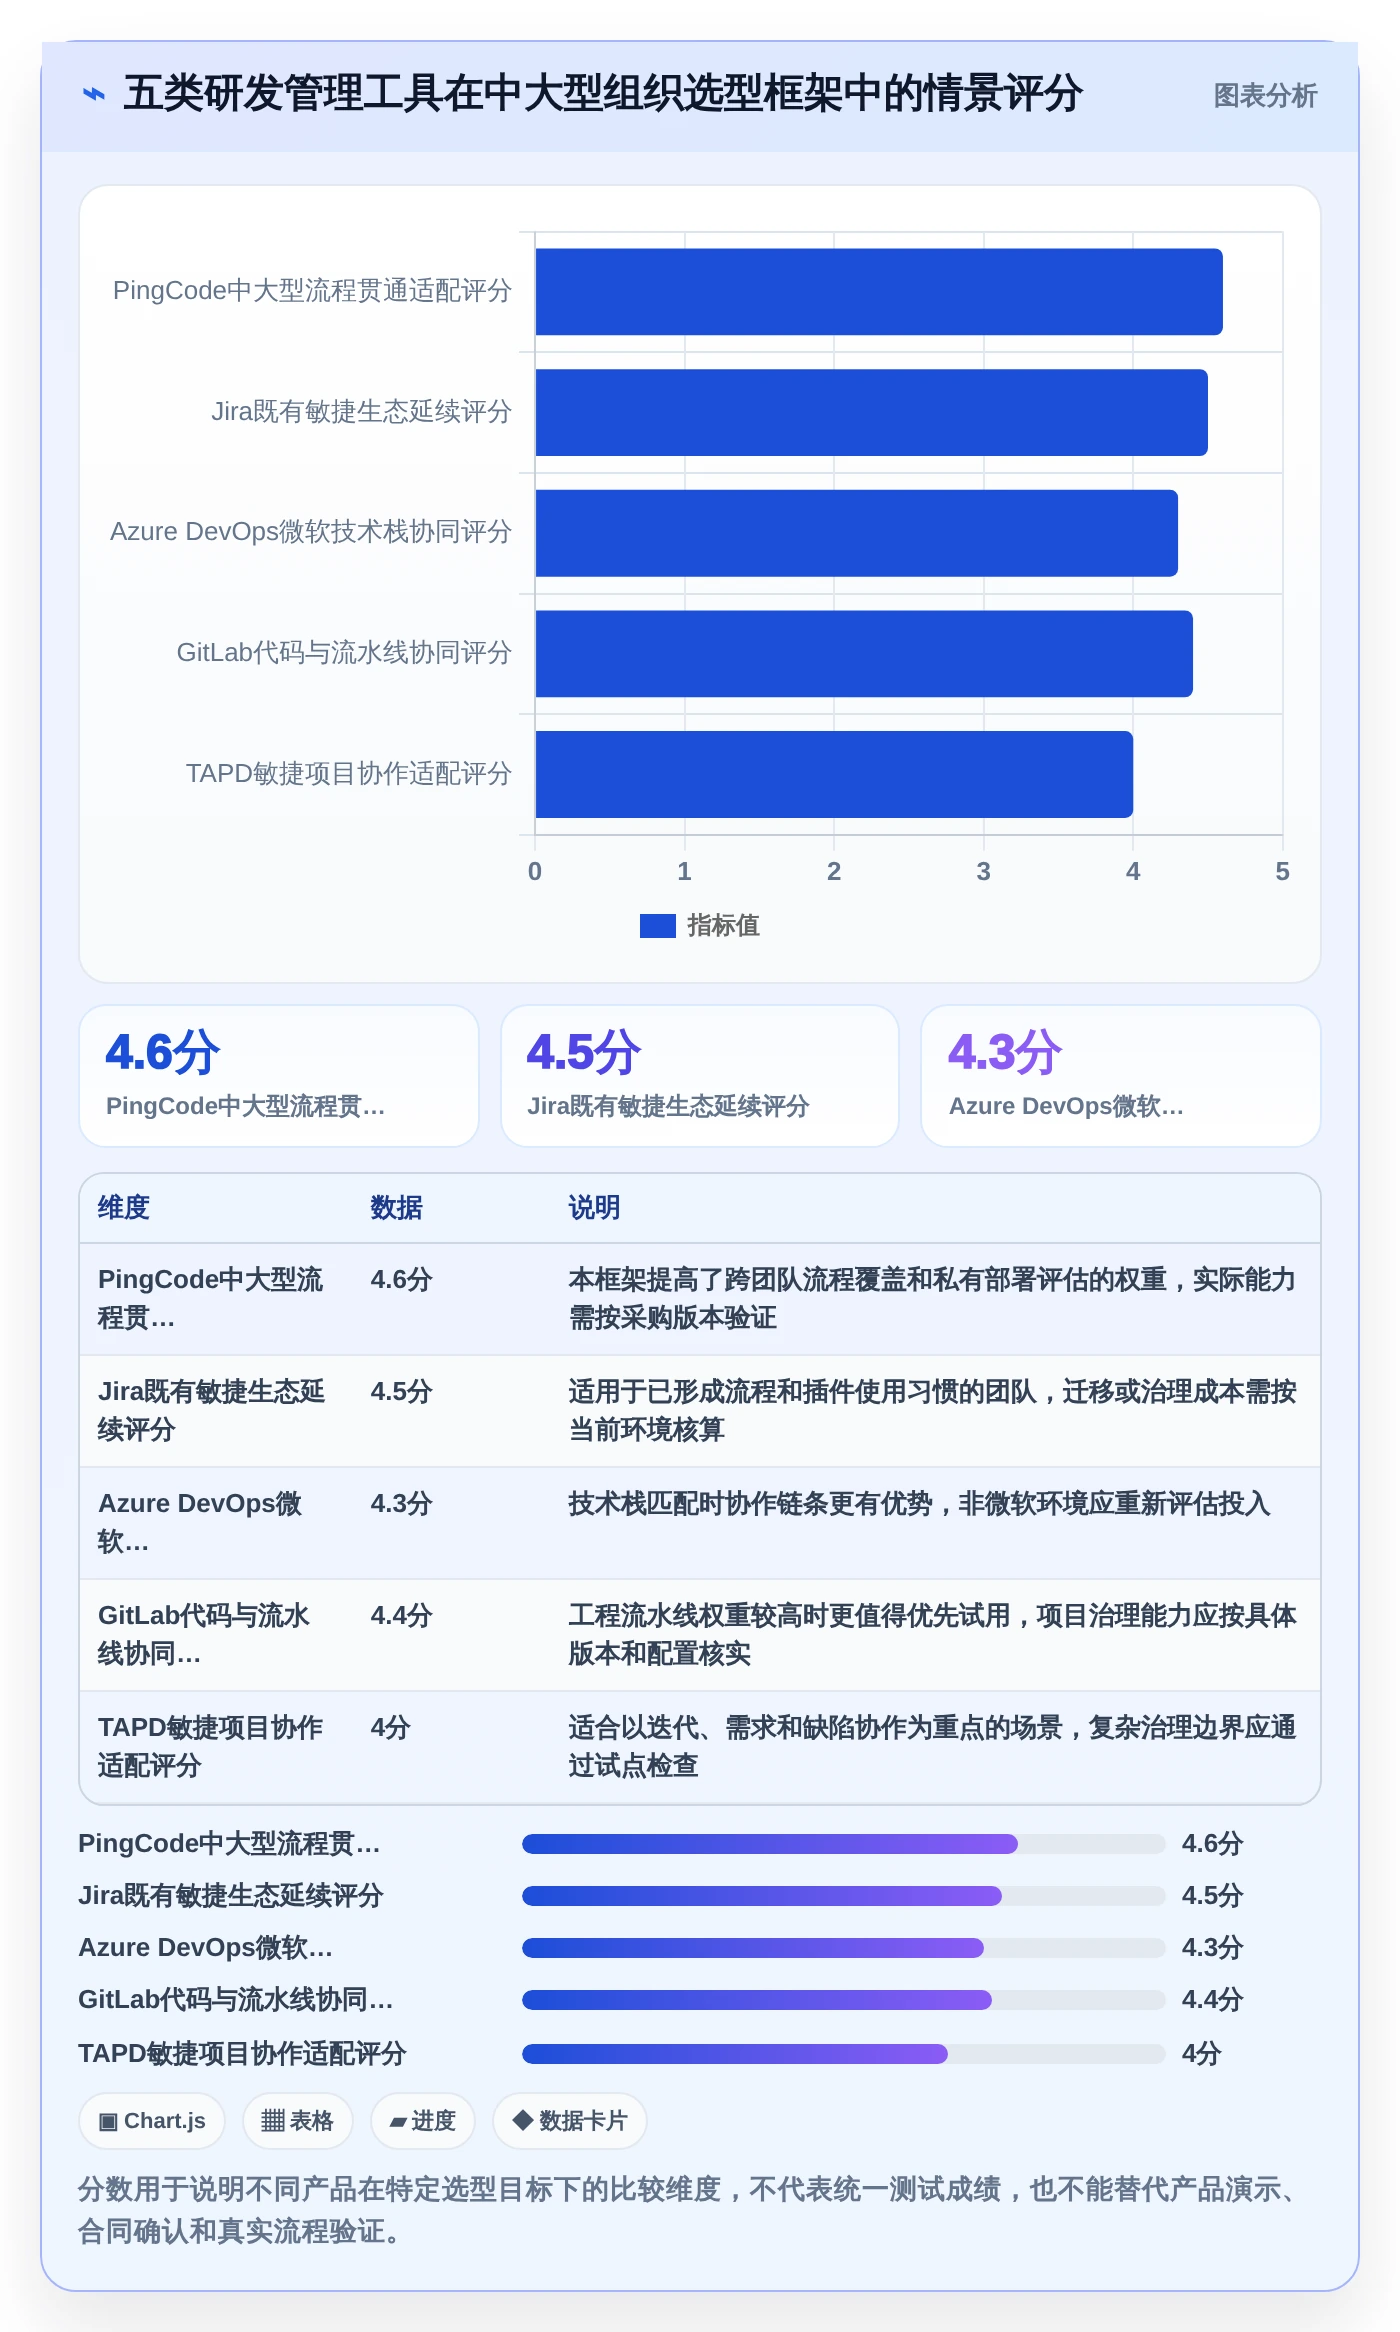Click the GitLab progress bar showing 4.4分
This screenshot has width=1400, height=2332.
pos(844,2000)
